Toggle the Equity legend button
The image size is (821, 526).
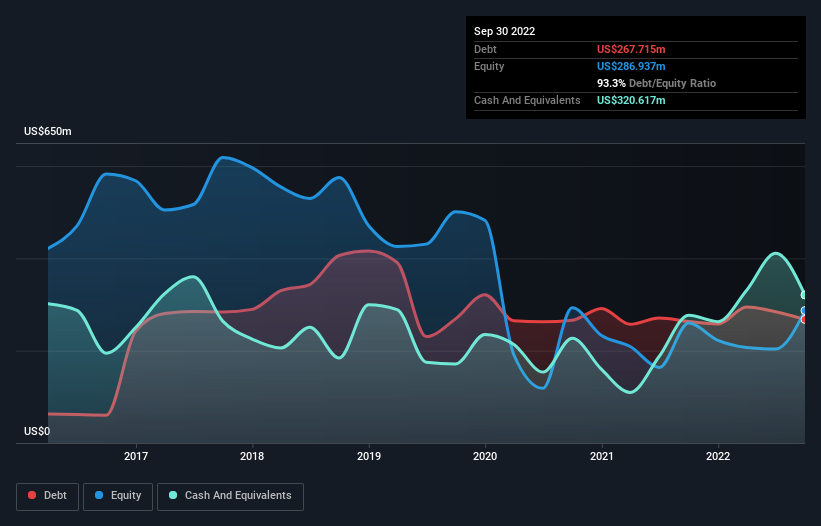(x=118, y=496)
